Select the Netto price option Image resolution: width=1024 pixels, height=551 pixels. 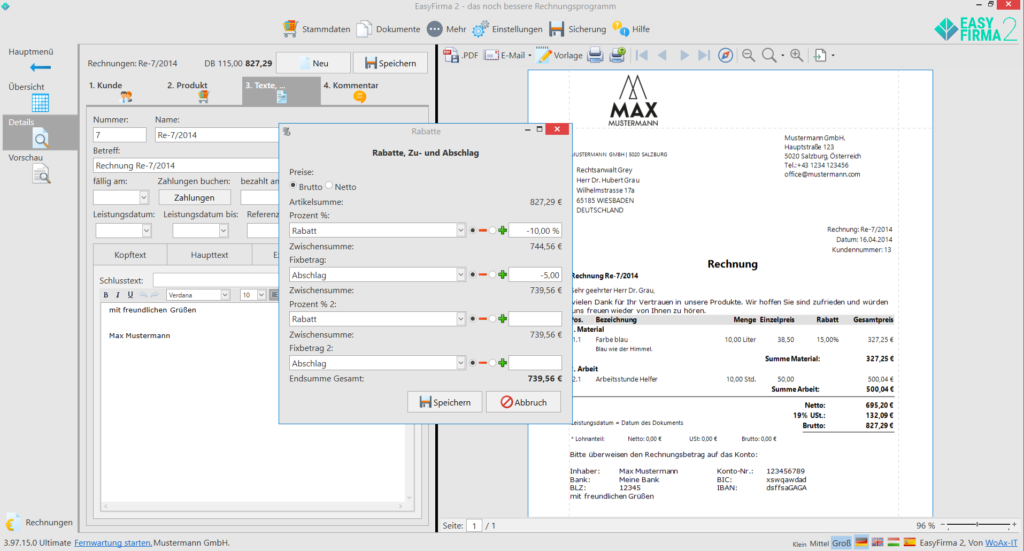click(x=329, y=186)
